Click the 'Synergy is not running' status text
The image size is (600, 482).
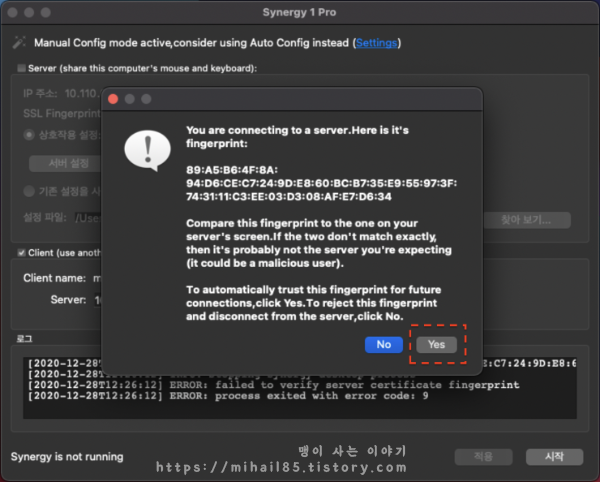click(67, 456)
